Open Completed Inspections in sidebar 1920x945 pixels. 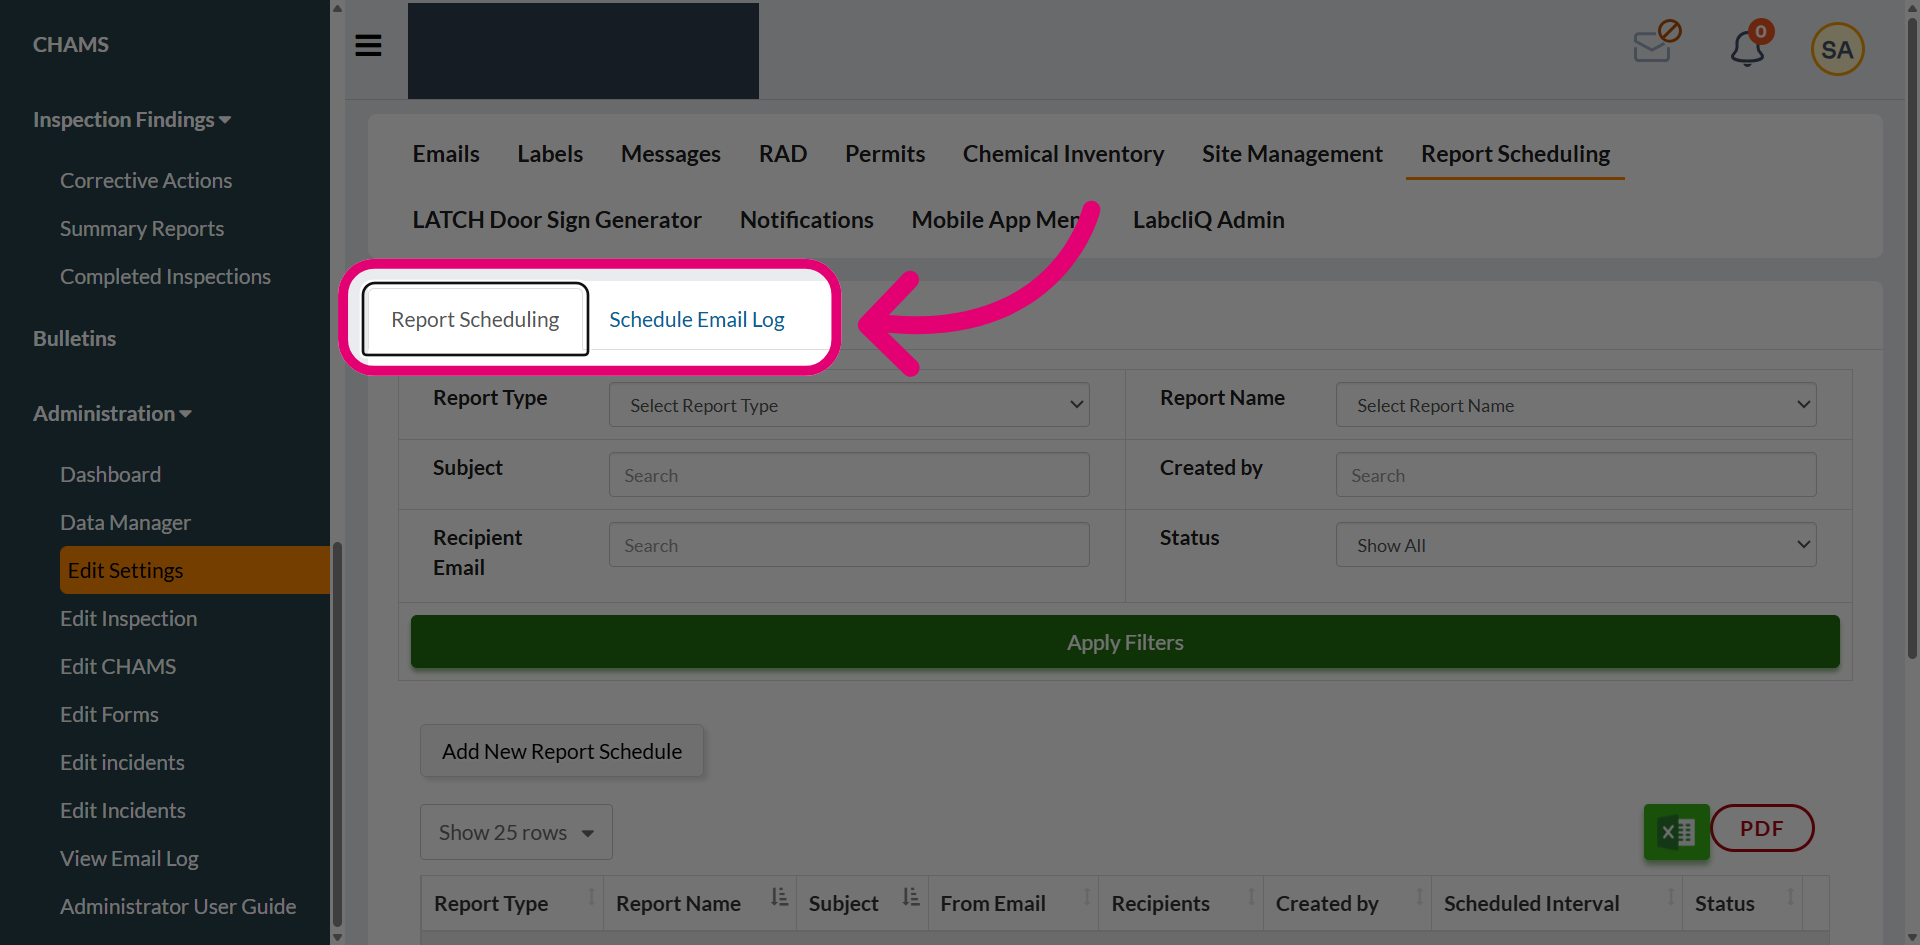(165, 277)
